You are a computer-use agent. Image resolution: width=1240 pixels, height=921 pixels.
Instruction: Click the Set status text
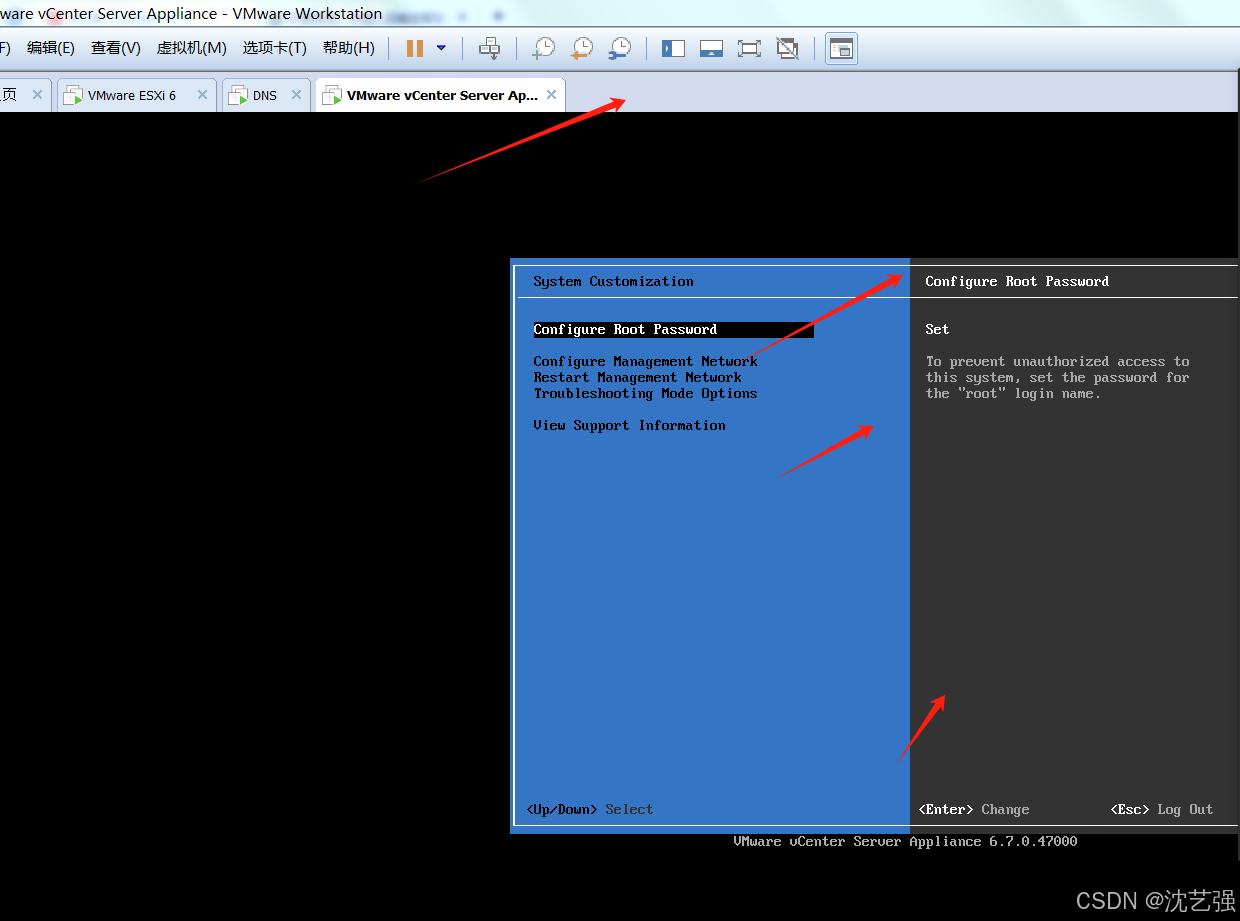(x=937, y=329)
